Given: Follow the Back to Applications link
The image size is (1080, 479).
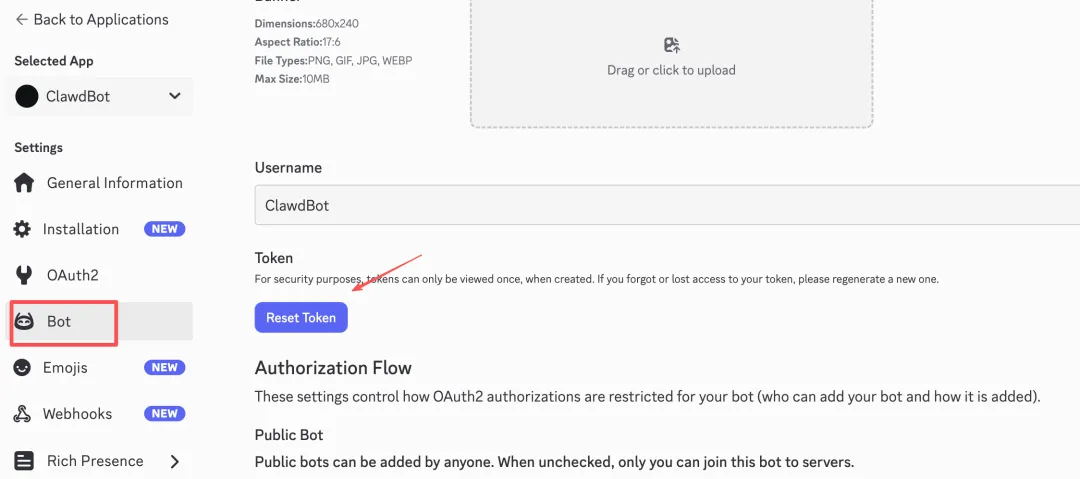Looking at the screenshot, I should 100,19.
